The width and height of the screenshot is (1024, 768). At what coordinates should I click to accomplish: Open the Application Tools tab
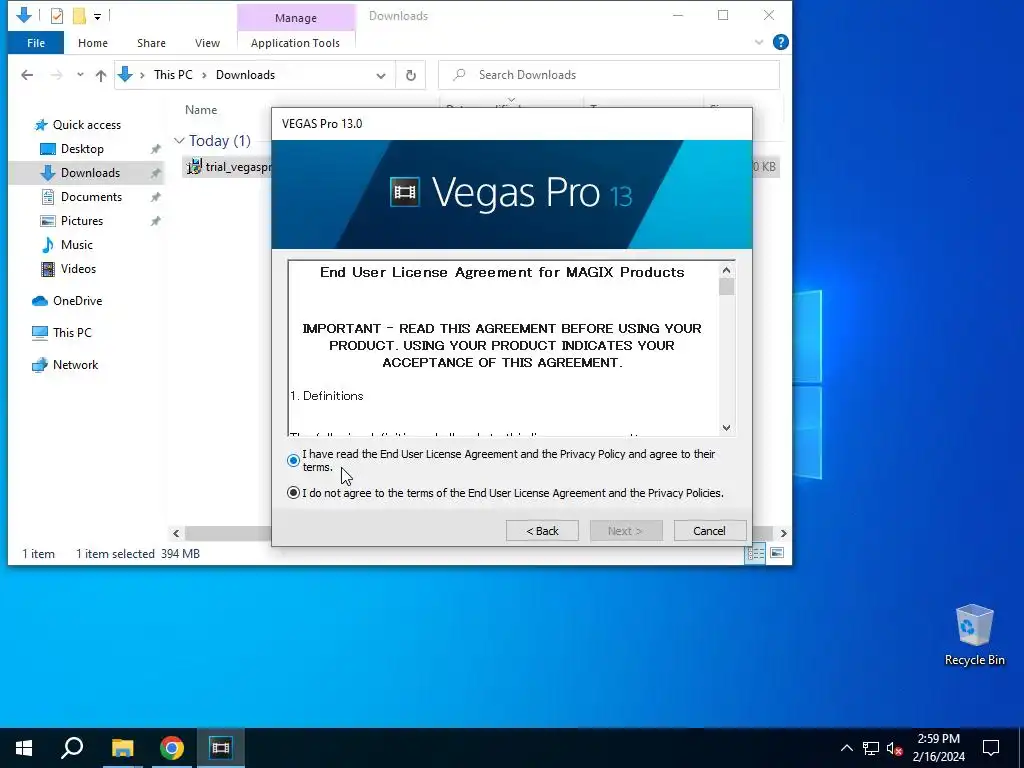coord(295,43)
